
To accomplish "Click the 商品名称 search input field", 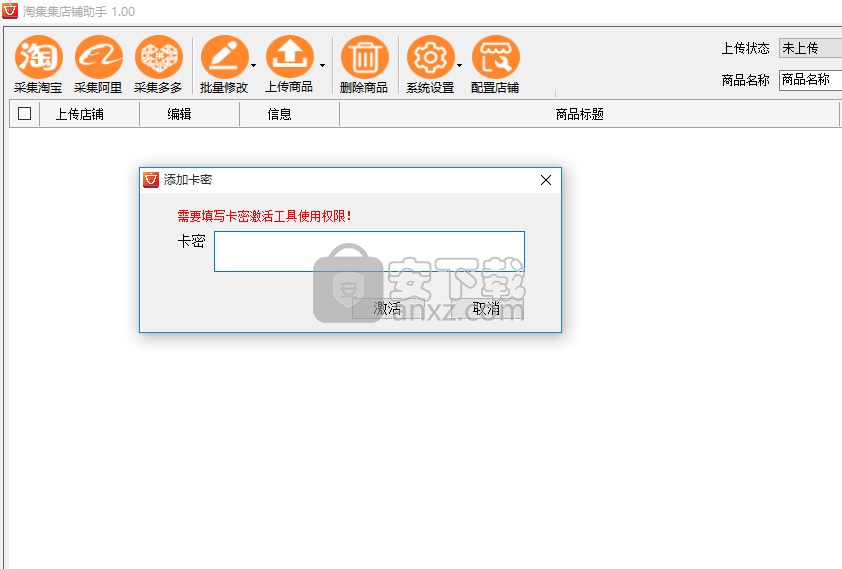I will pyautogui.click(x=810, y=80).
